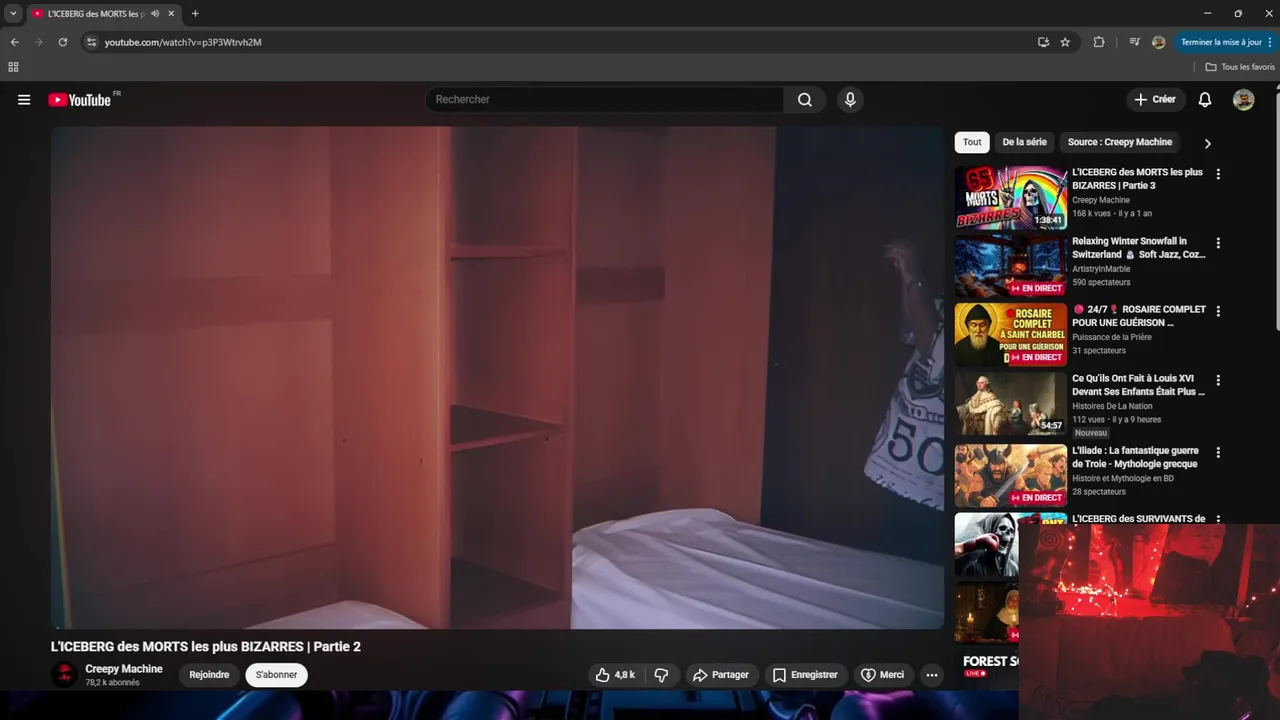Open a new browser tab
Image resolution: width=1280 pixels, height=720 pixels.
pyautogui.click(x=195, y=14)
